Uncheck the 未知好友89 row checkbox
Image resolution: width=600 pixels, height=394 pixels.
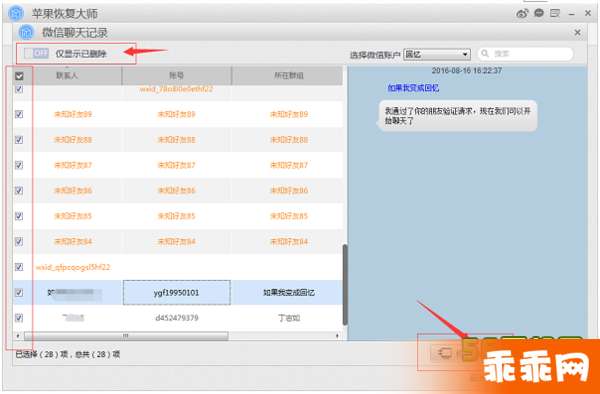[x=19, y=114]
